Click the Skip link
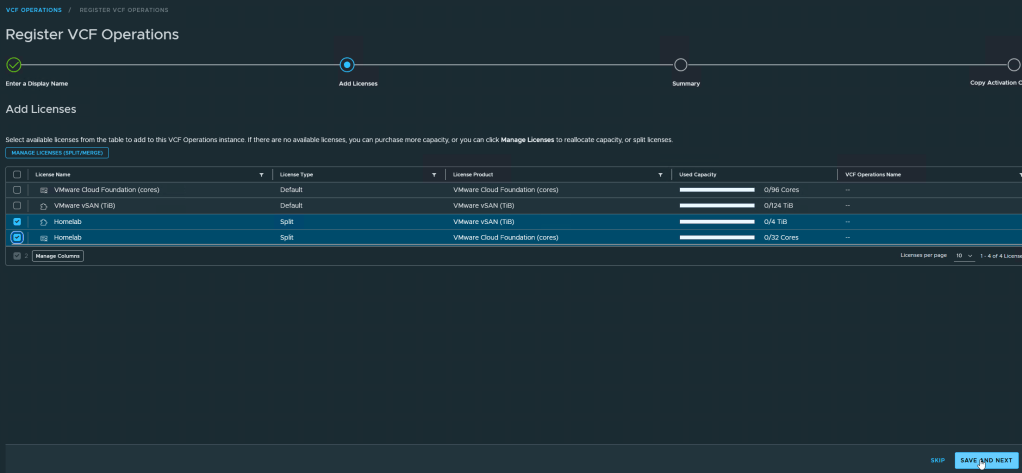This screenshot has height=473, width=1022. click(x=937, y=460)
